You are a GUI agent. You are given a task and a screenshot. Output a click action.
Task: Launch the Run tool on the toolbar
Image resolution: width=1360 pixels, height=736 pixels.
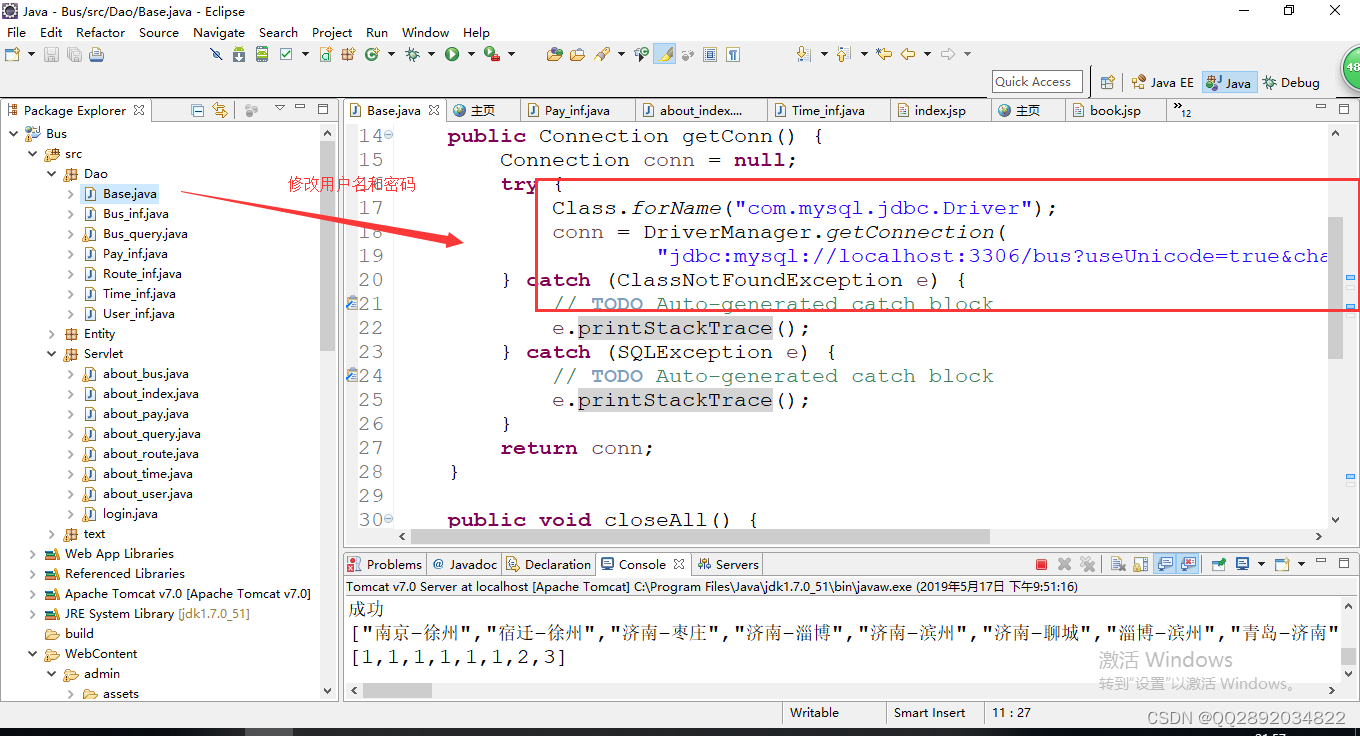451,54
